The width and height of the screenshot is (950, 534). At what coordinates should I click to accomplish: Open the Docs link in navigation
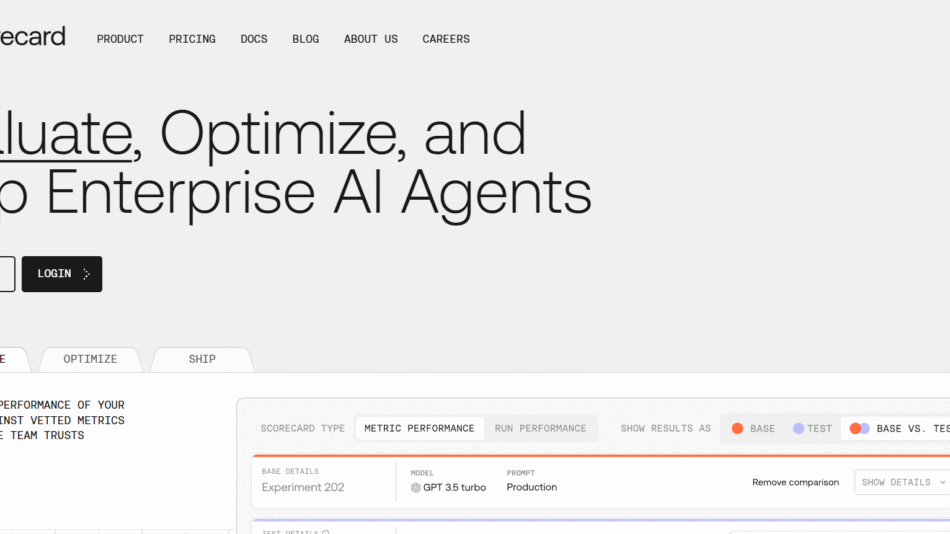tap(254, 39)
